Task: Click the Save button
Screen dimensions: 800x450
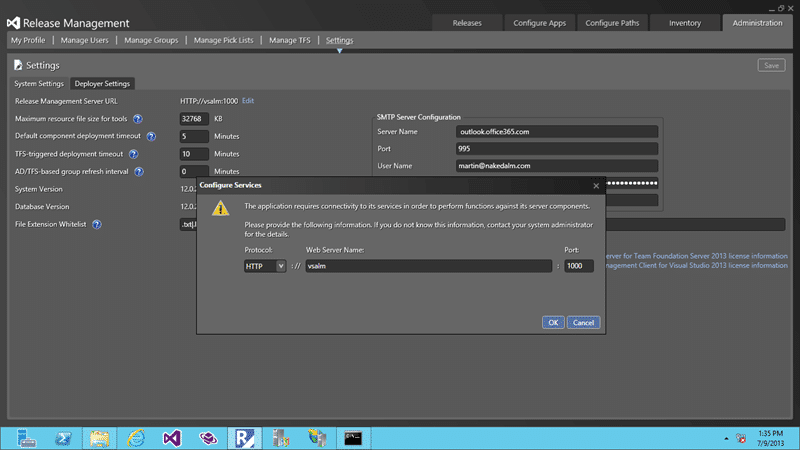Action: [771, 65]
